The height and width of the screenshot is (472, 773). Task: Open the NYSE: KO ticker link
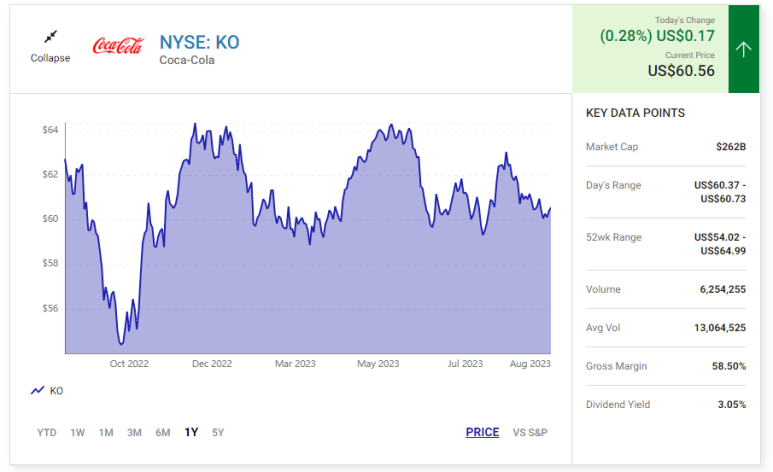click(199, 42)
